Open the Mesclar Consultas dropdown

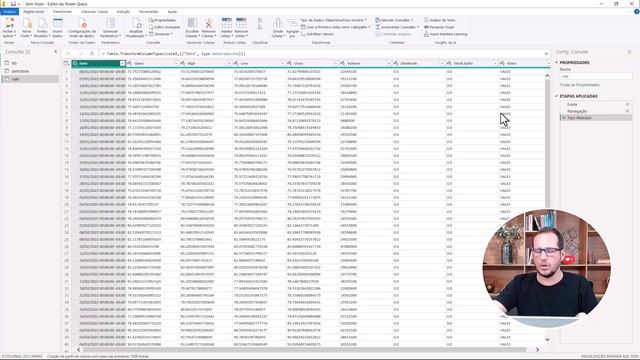click(394, 20)
